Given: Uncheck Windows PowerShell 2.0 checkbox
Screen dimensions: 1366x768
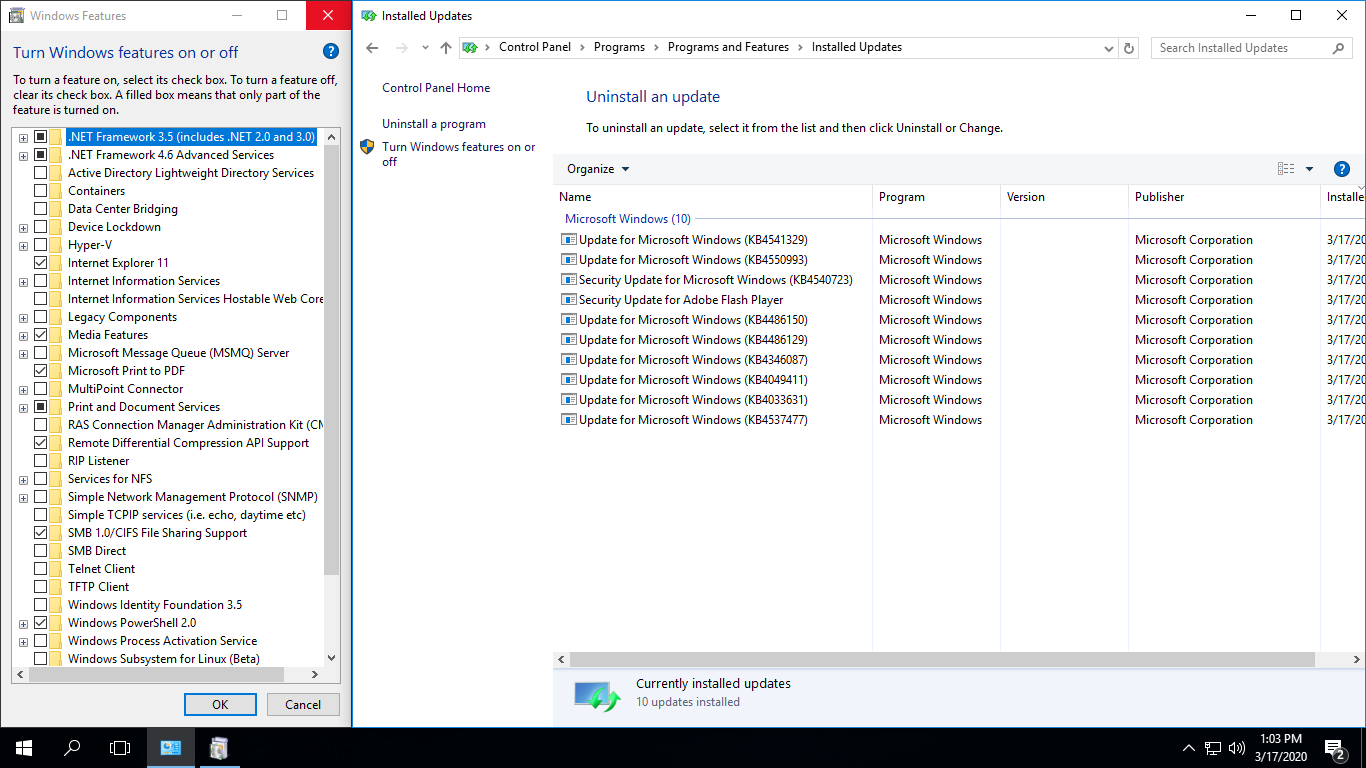Looking at the screenshot, I should coord(40,623).
